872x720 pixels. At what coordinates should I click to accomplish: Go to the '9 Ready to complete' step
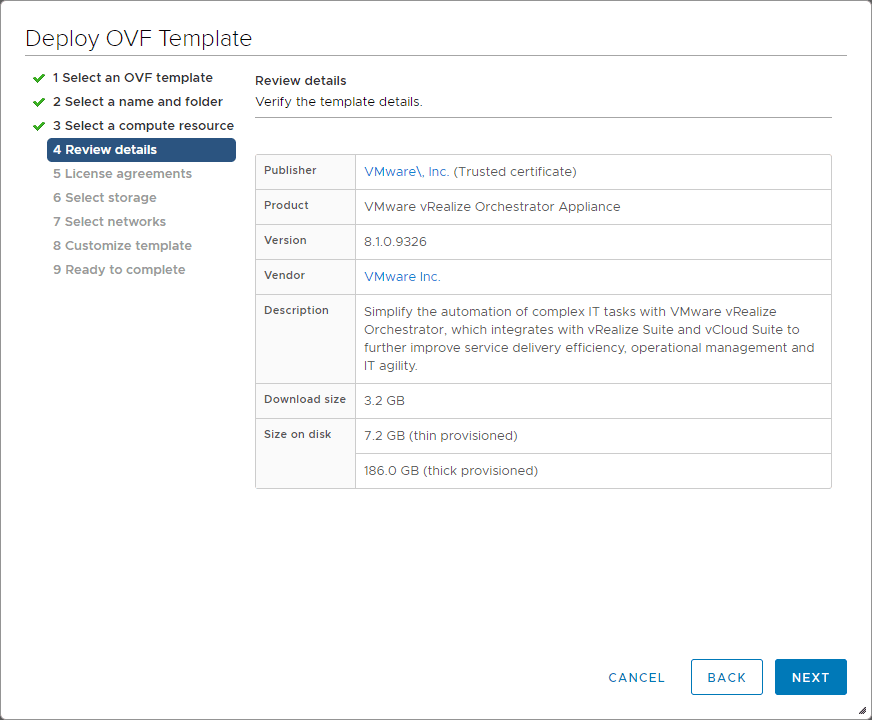(x=119, y=269)
